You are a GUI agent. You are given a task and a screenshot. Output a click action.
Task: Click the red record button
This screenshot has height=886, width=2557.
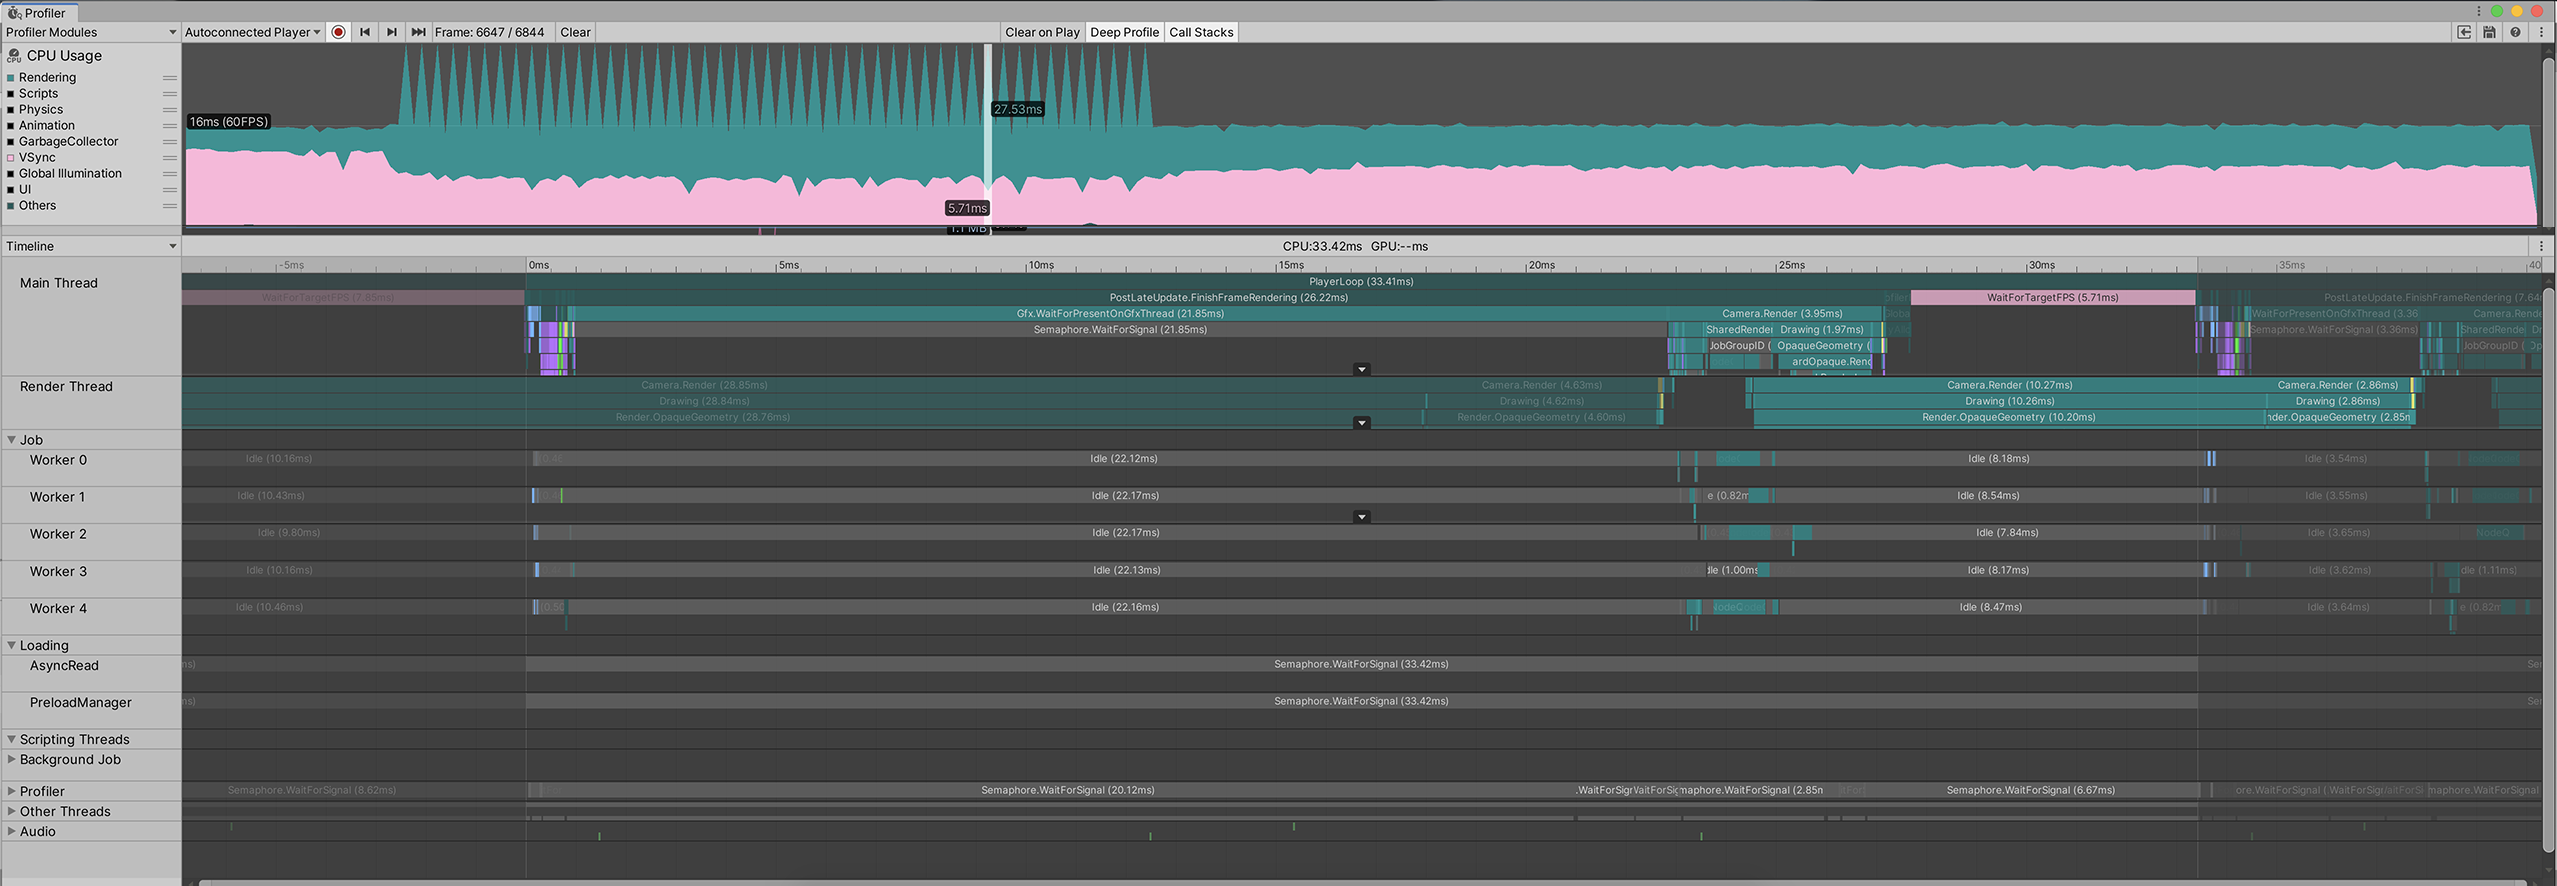pos(338,32)
